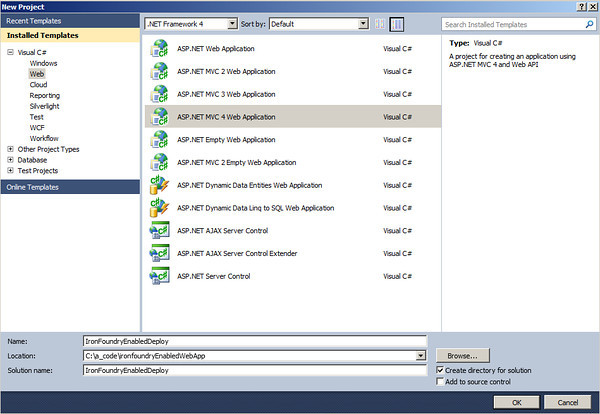Screen dimensions: 600x414
Task: Click the Browse... button
Action: [462, 355]
